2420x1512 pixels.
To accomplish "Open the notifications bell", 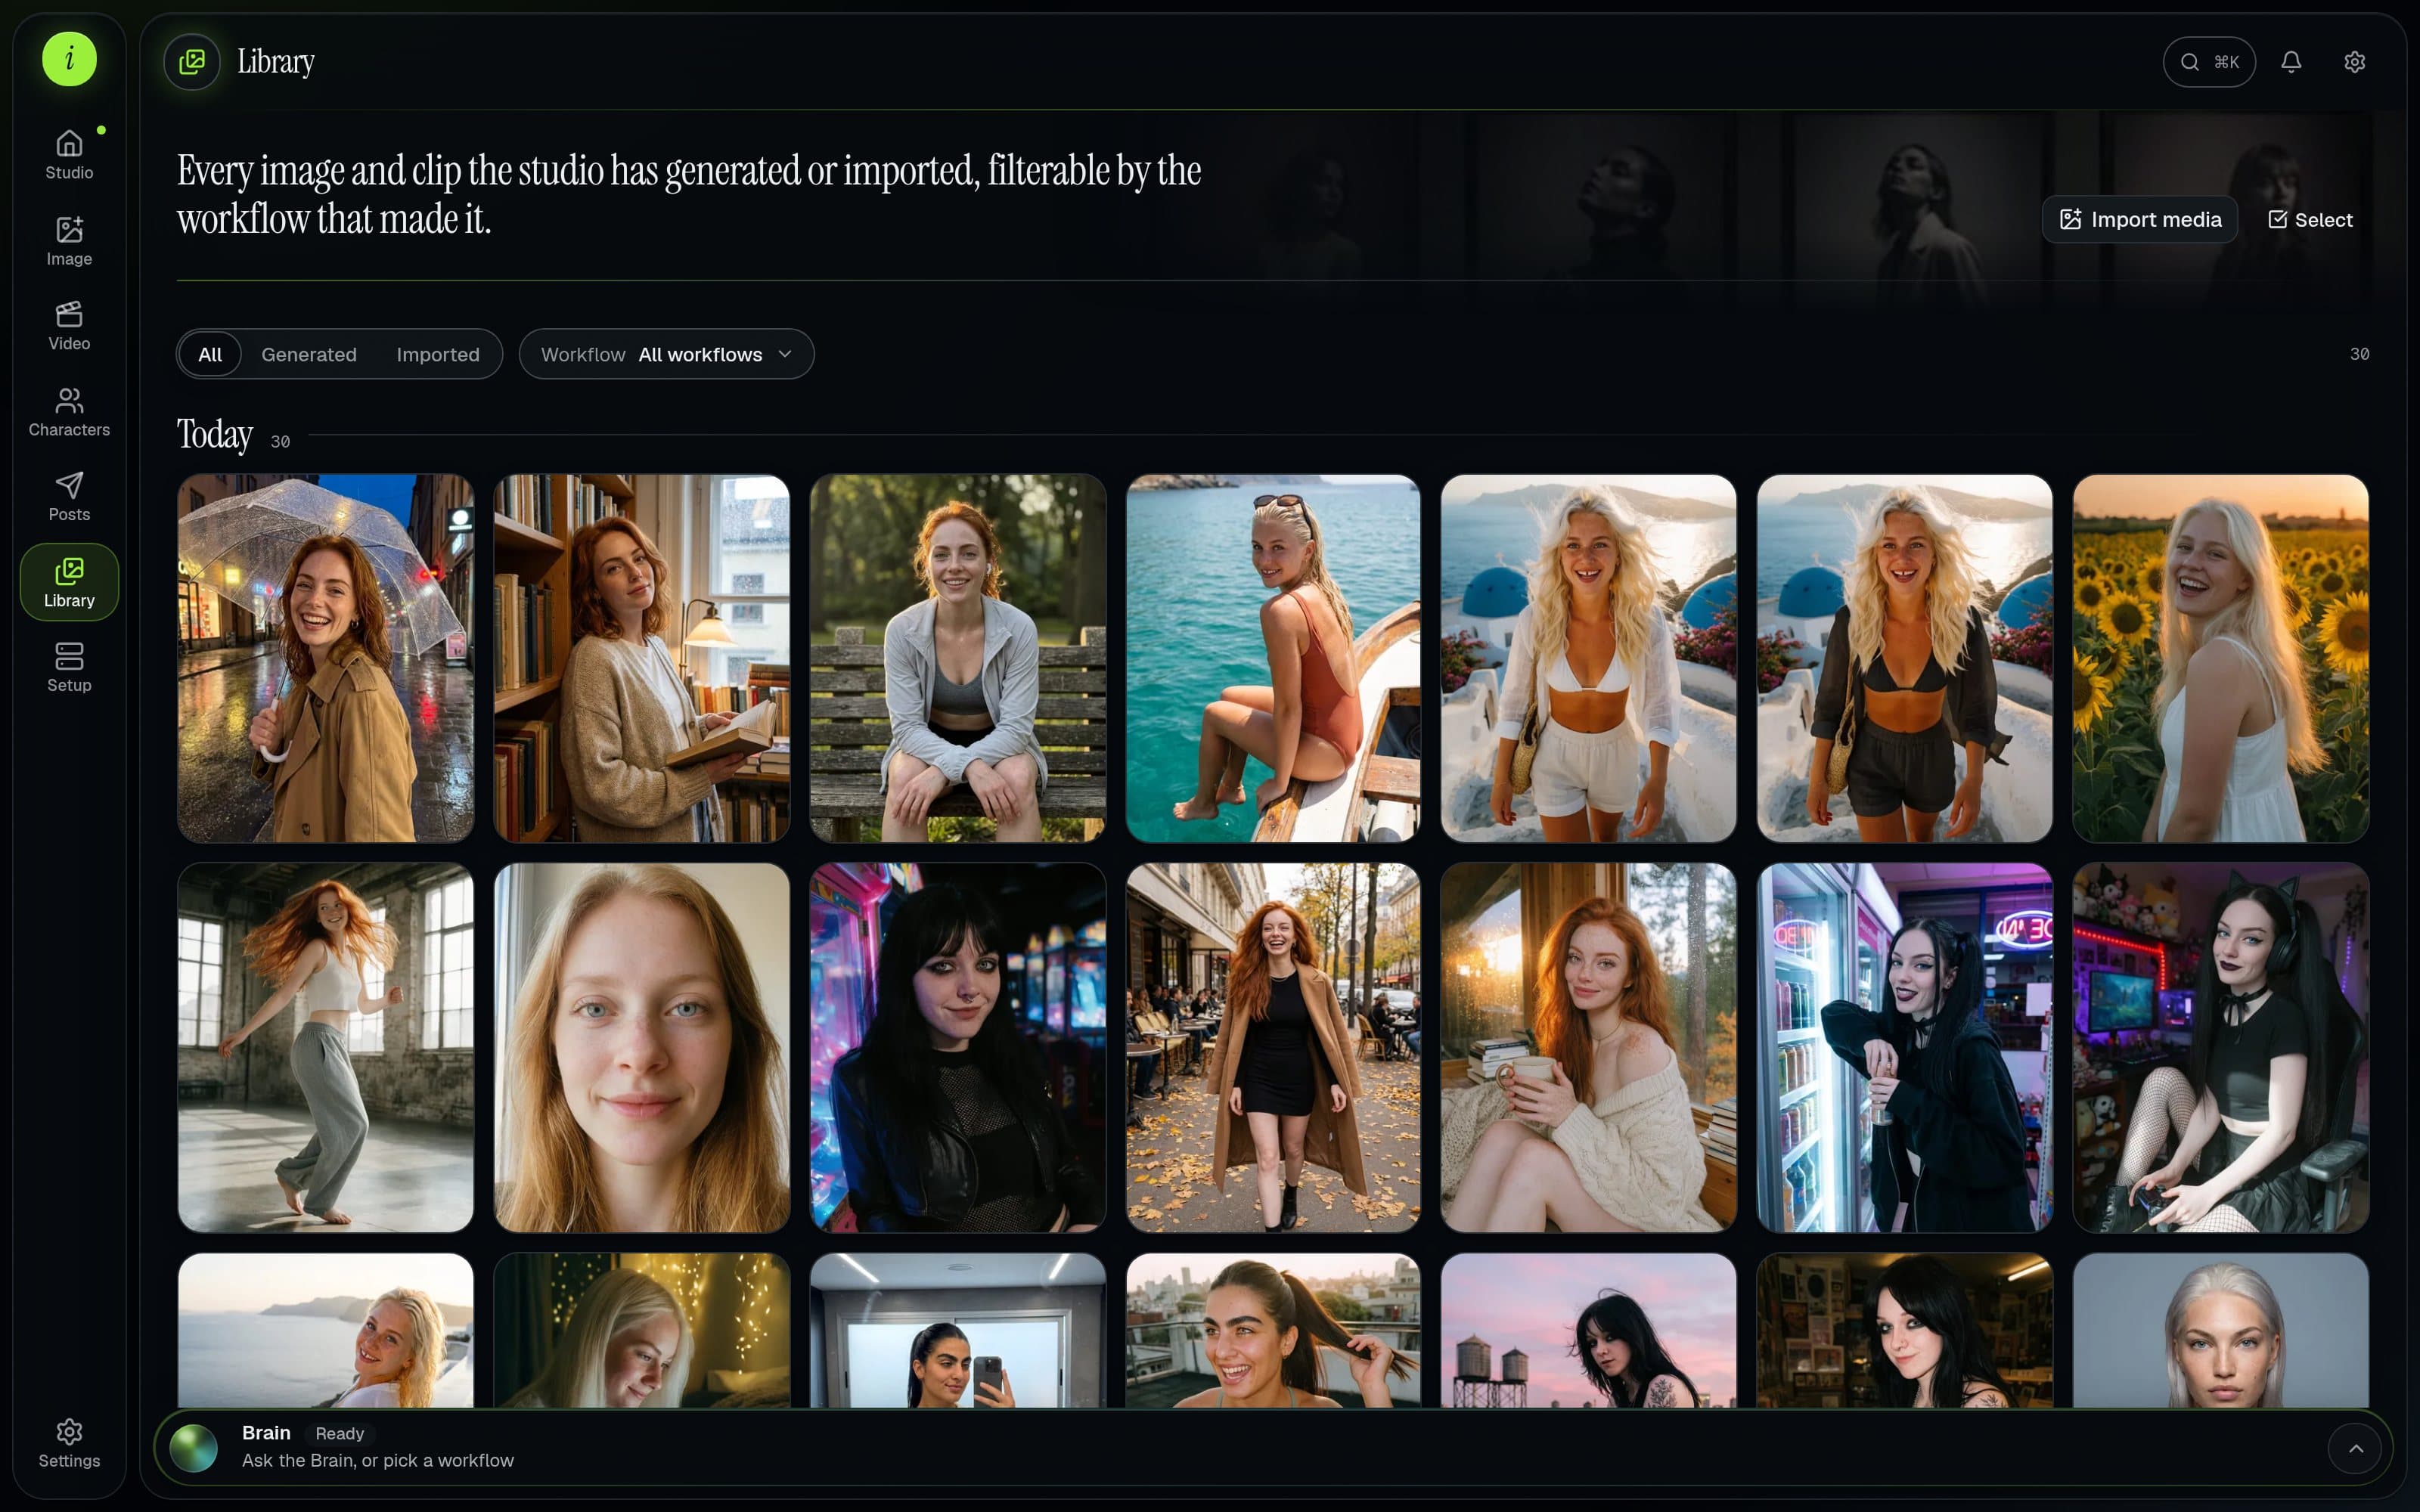I will point(2291,62).
